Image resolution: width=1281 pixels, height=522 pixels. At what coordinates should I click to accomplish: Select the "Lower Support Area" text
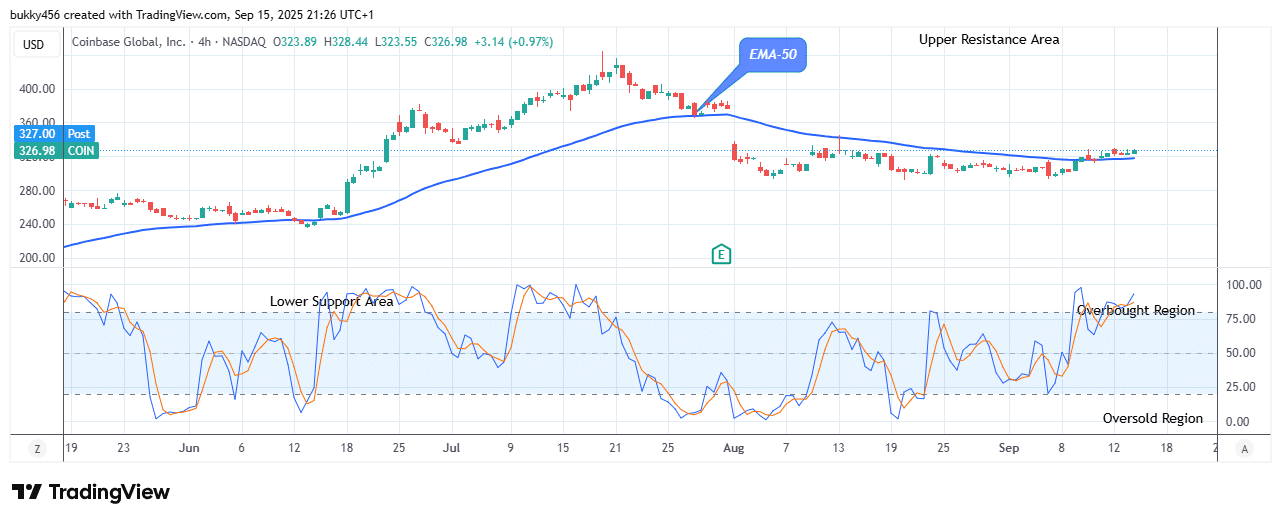pyautogui.click(x=331, y=301)
